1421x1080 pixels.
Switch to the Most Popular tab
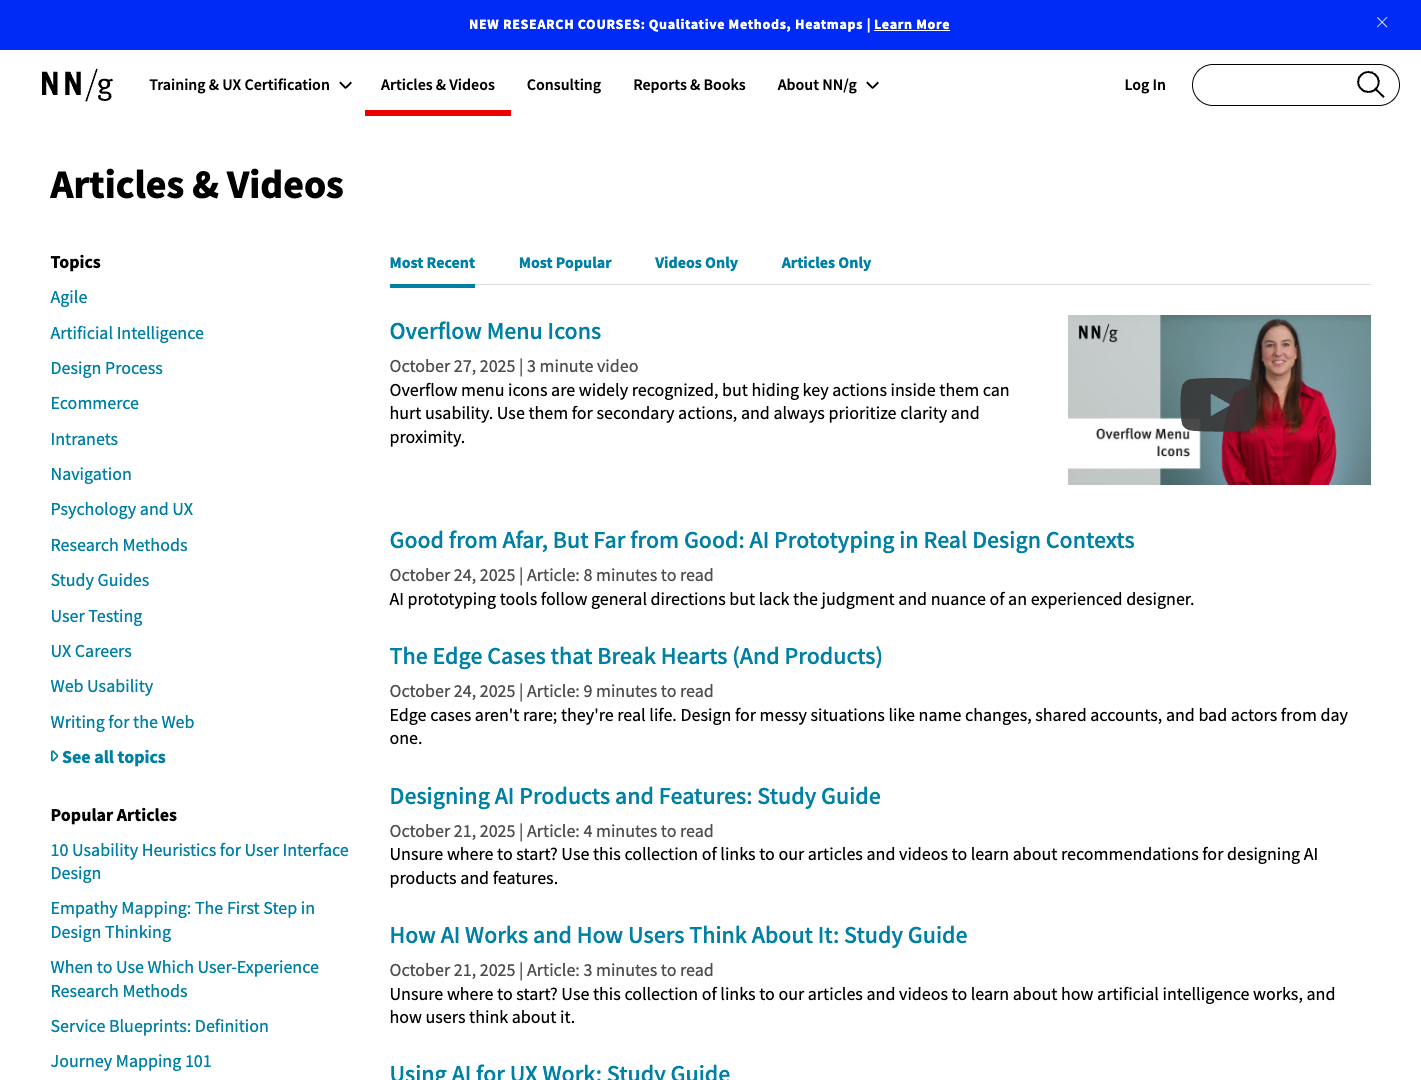point(565,262)
